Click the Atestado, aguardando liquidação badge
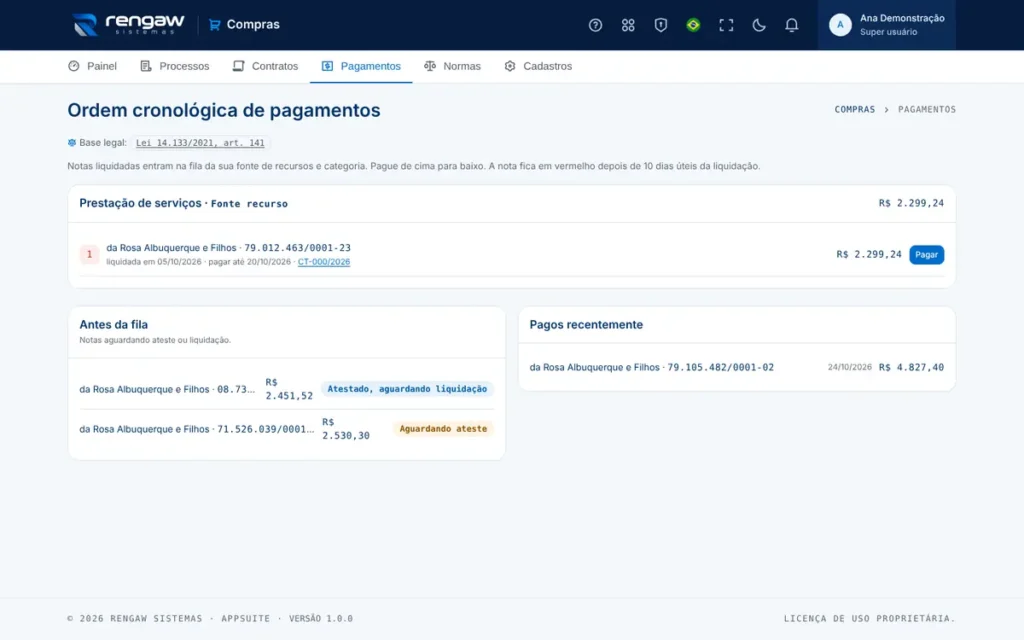Screen dimensions: 1024x640 pos(407,389)
